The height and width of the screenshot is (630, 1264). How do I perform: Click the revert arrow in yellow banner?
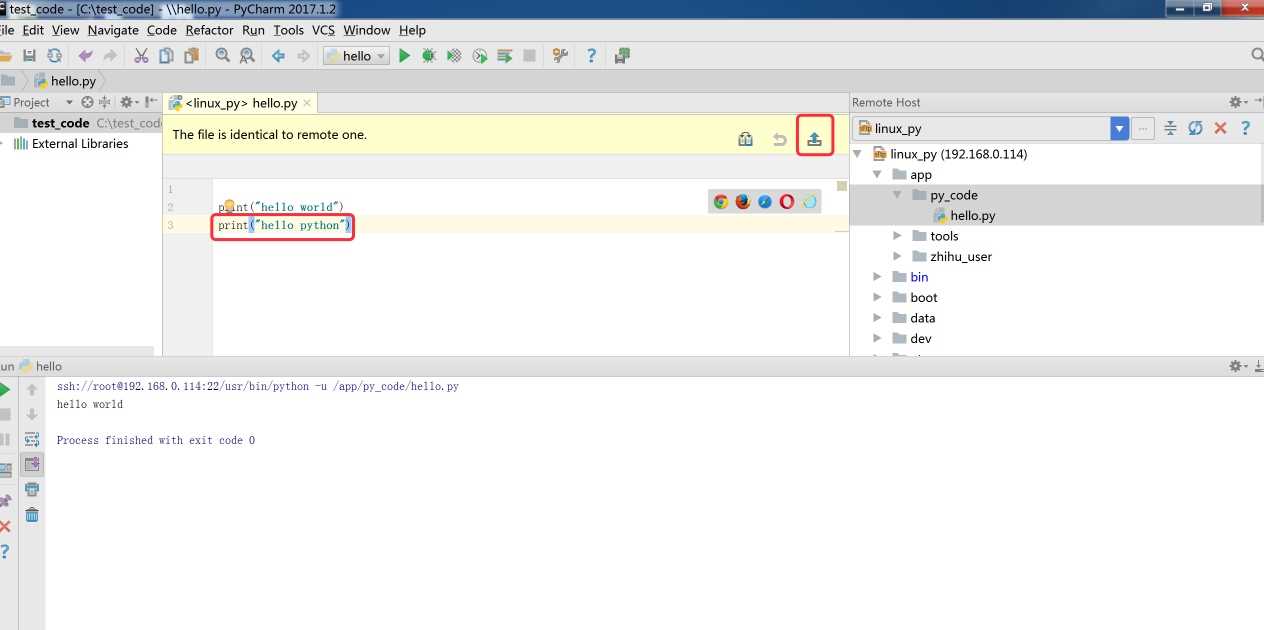[x=780, y=139]
